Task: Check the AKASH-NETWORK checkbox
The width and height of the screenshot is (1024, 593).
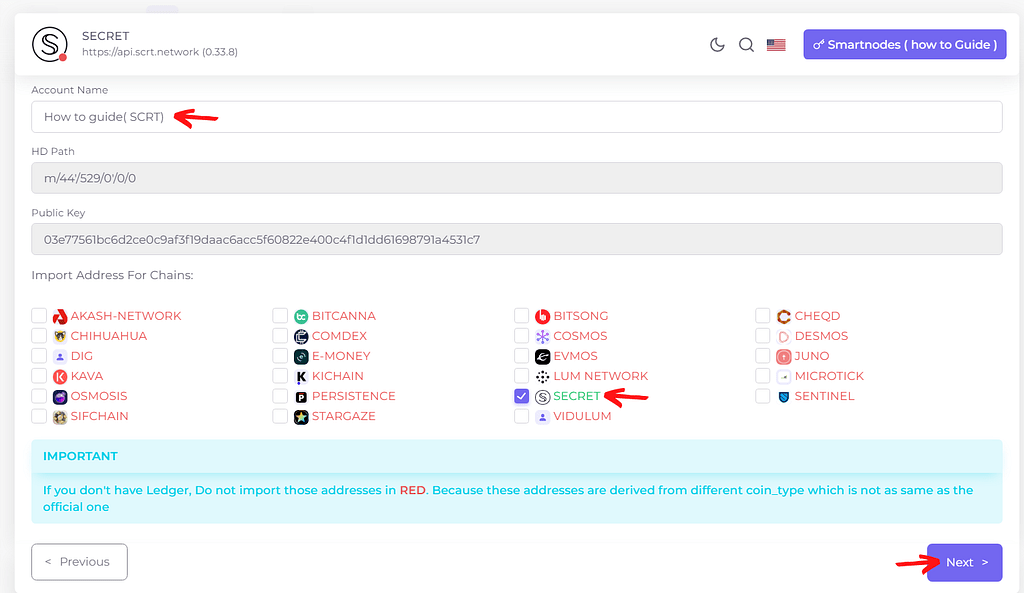Action: (x=39, y=315)
